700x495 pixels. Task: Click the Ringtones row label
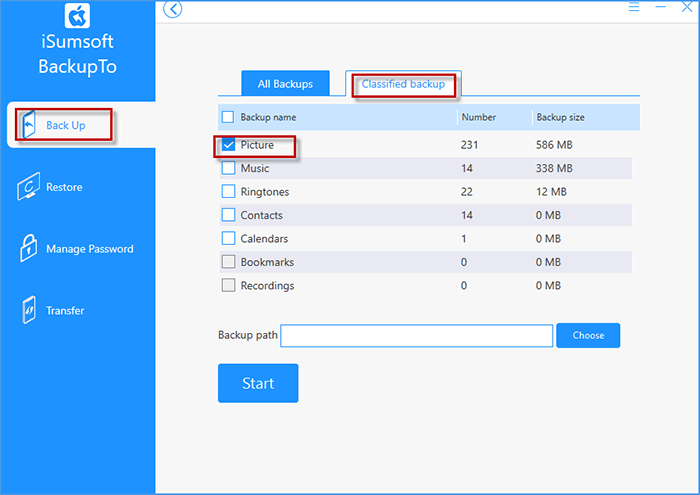click(265, 192)
